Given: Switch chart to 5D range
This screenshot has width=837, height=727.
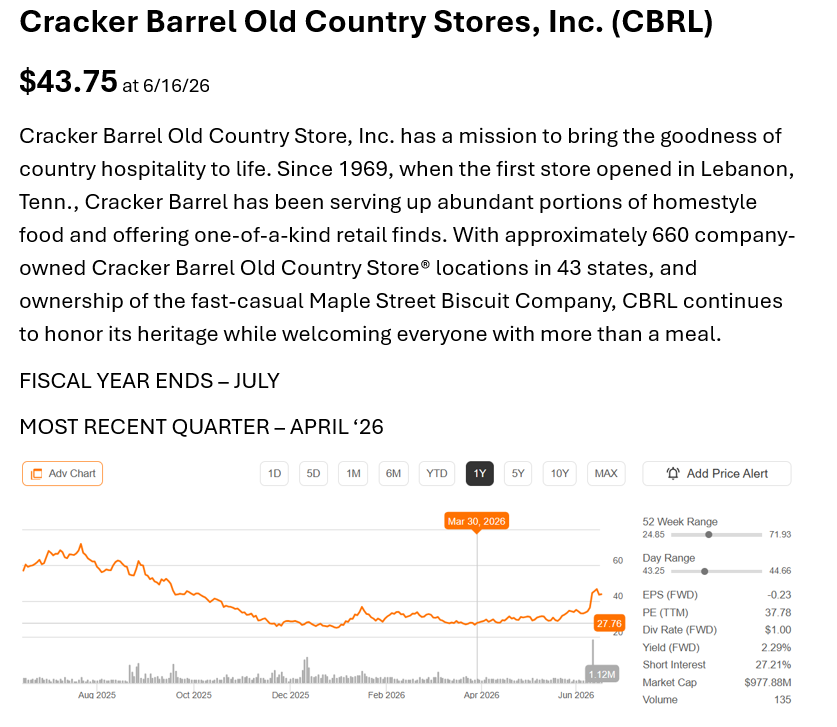Looking at the screenshot, I should coord(313,473).
